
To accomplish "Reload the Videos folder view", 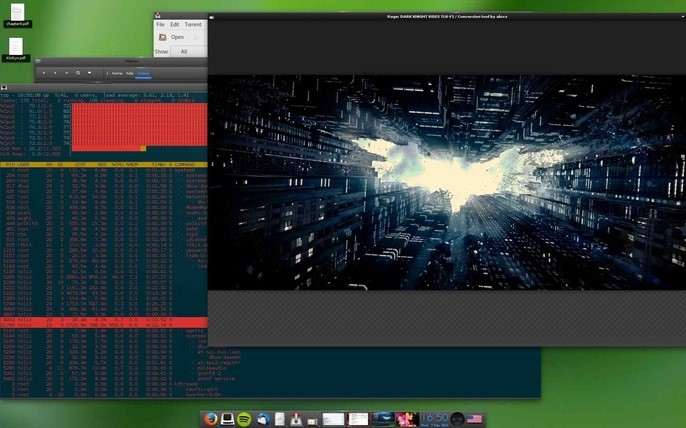I will click(x=78, y=73).
